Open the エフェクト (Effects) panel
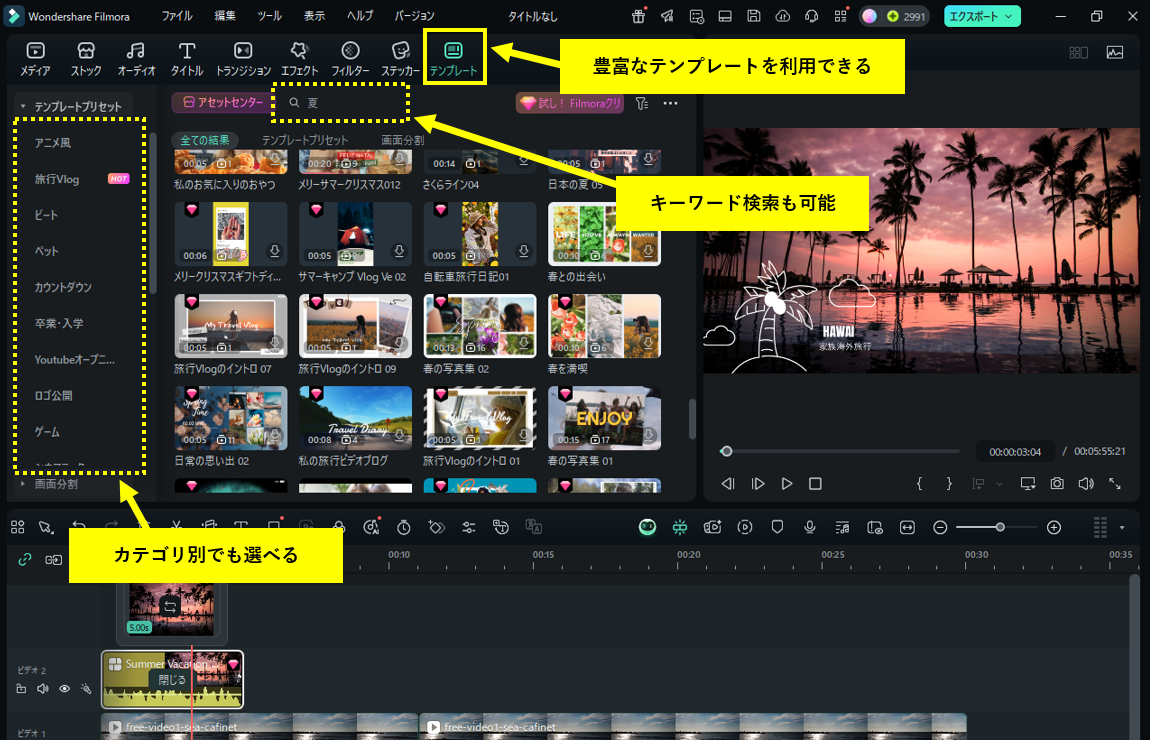 point(299,59)
